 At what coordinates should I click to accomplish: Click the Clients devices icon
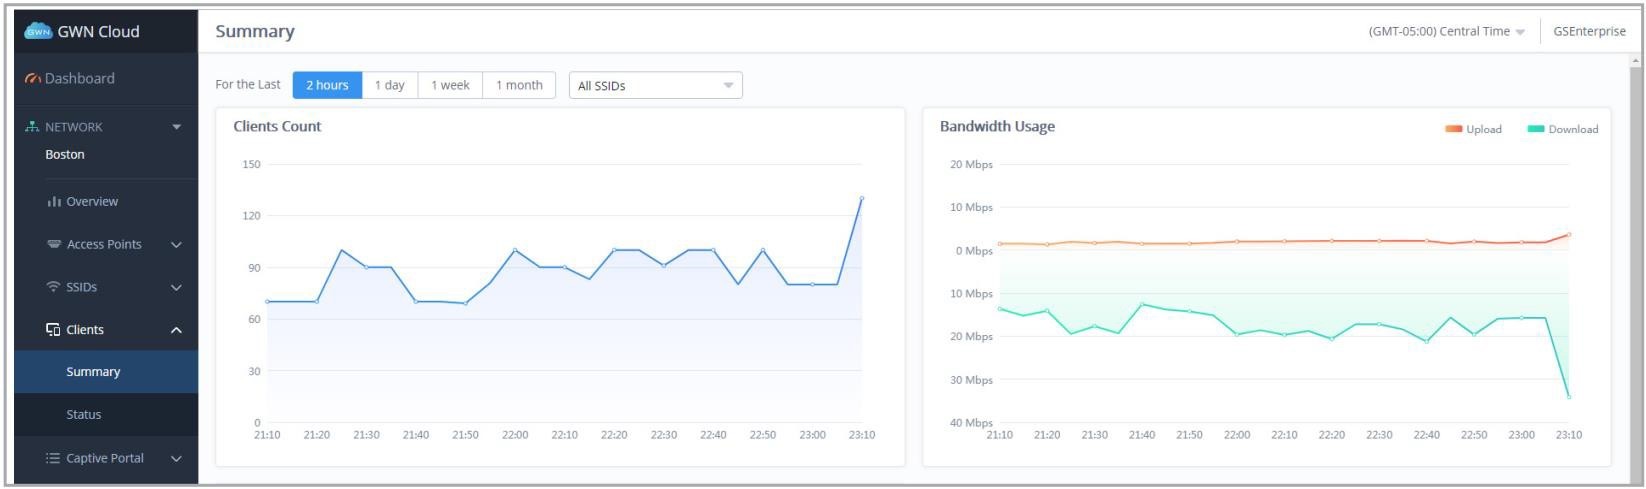[53, 330]
